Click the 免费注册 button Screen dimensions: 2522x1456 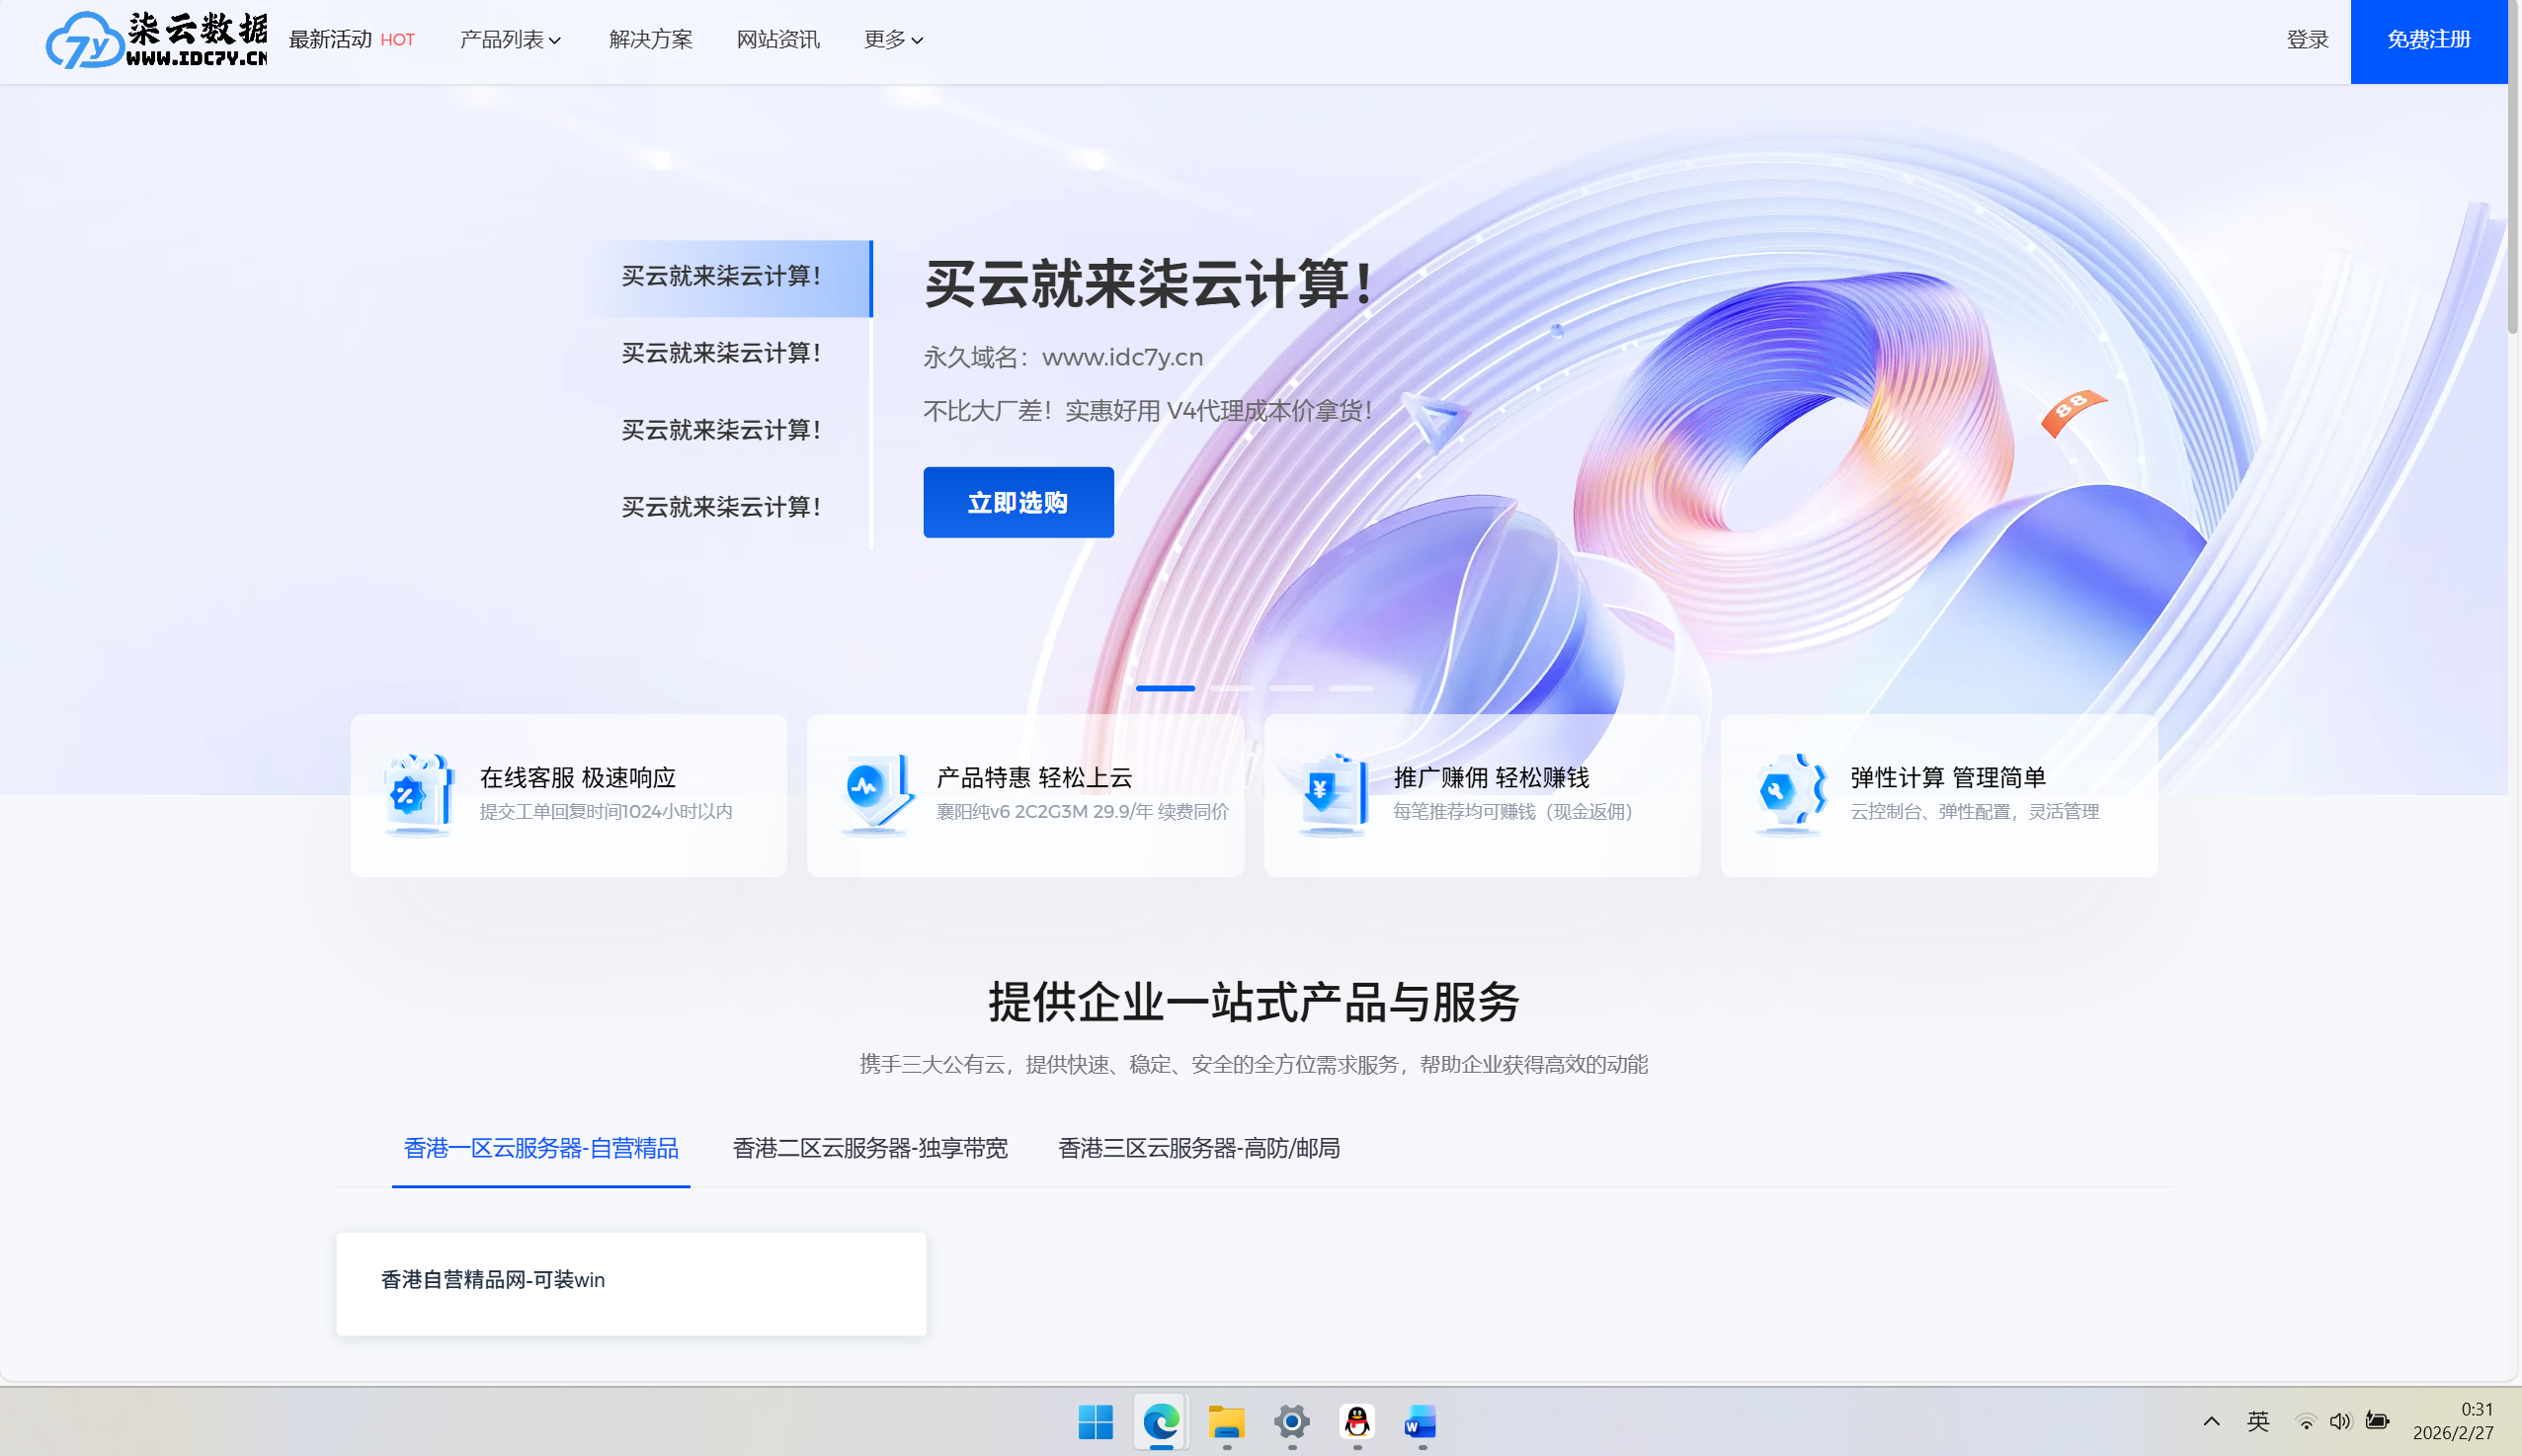[x=2428, y=40]
